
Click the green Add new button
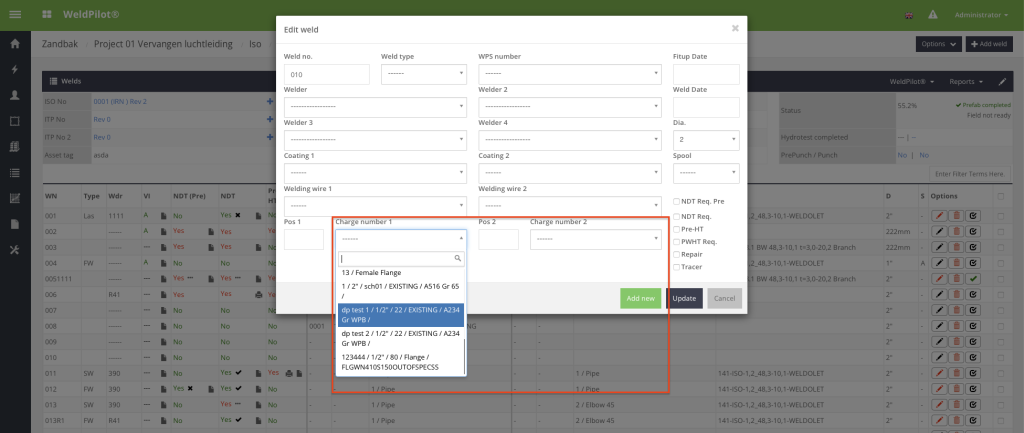(640, 298)
